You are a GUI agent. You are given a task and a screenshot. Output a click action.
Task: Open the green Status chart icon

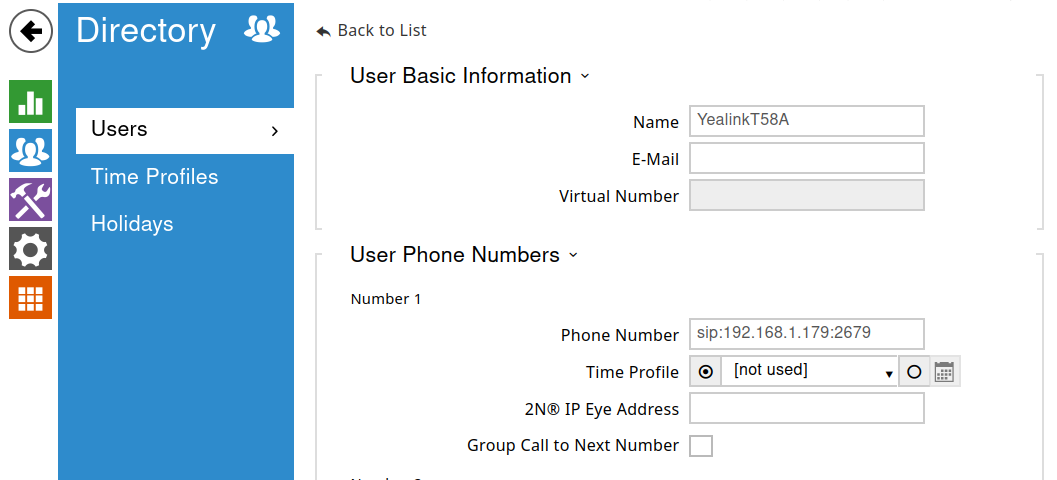(x=30, y=101)
